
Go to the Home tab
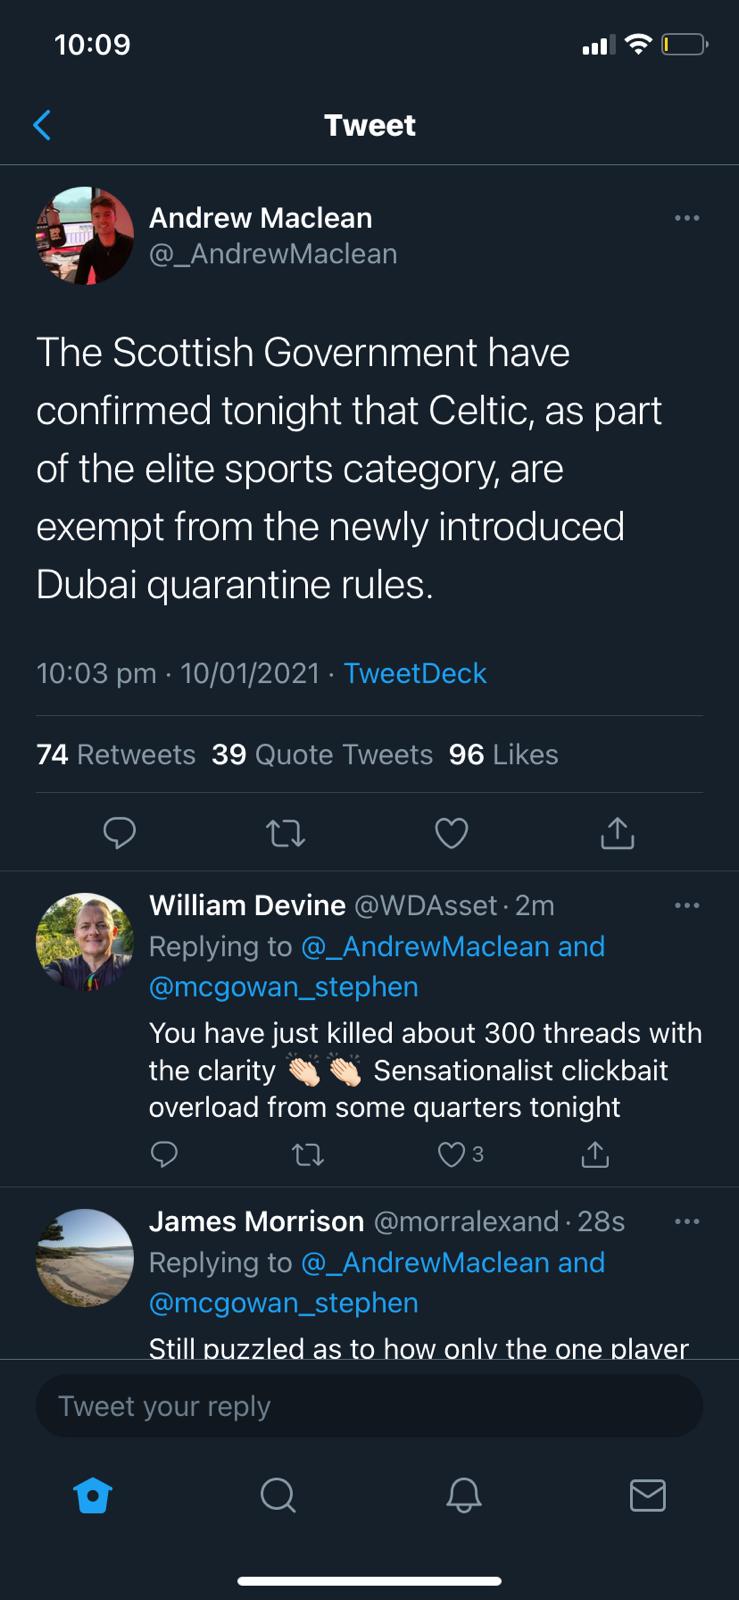click(93, 1496)
